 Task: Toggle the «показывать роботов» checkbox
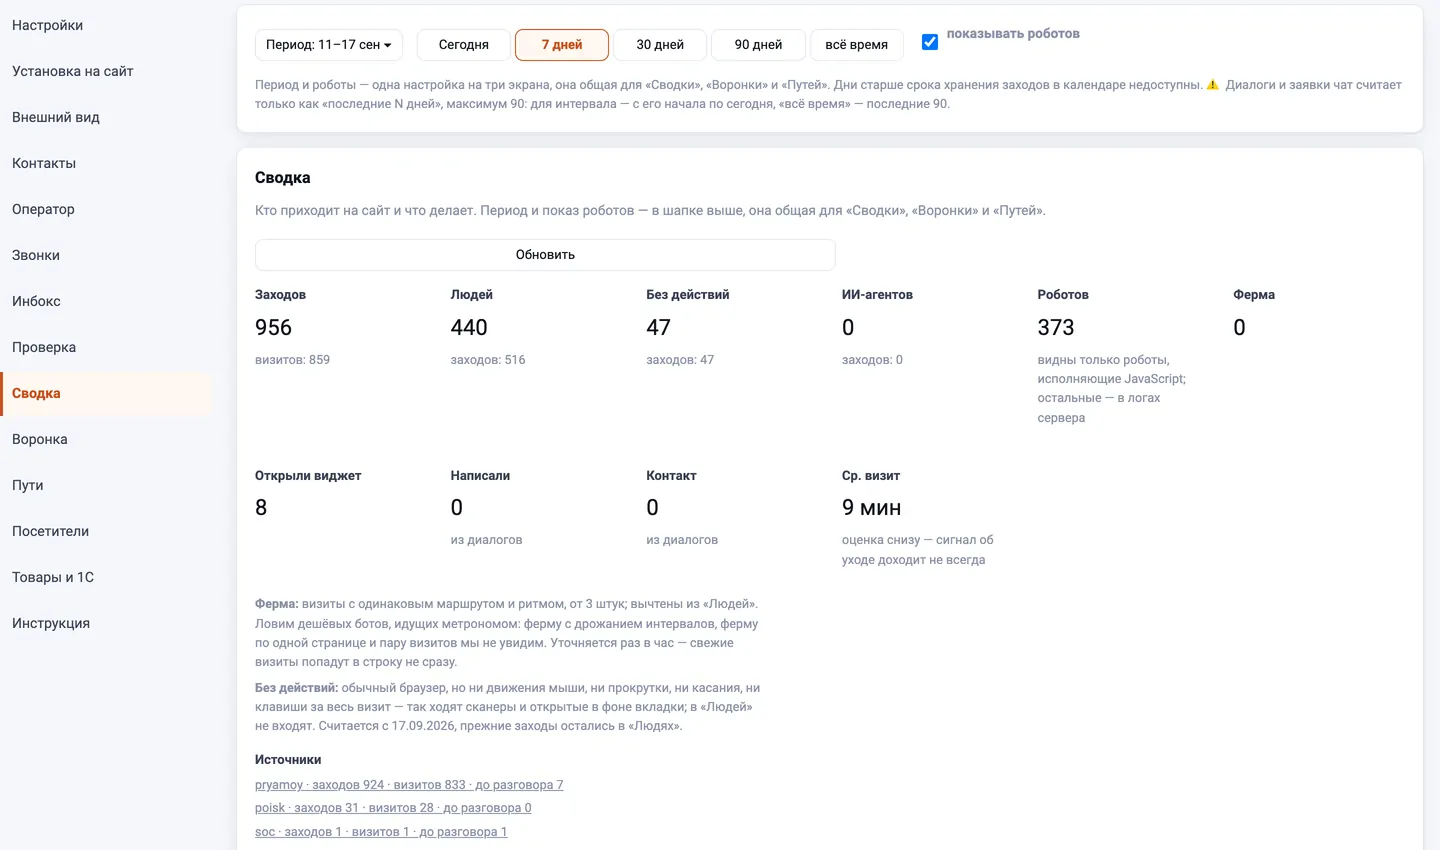(x=930, y=42)
